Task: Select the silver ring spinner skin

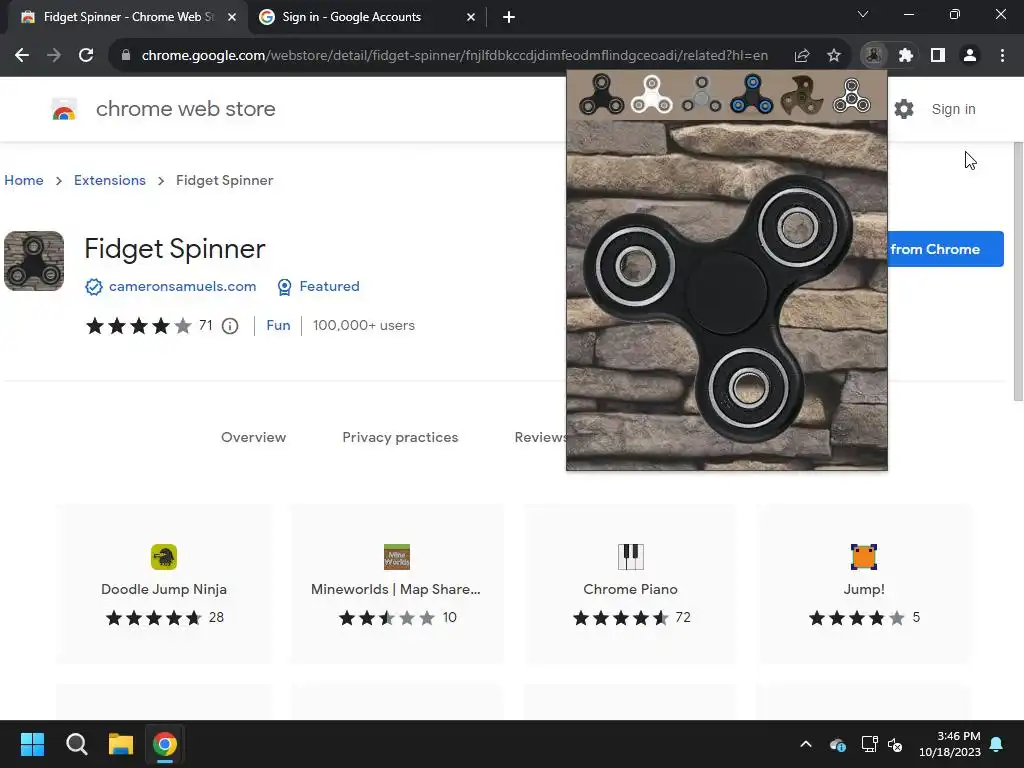Action: [852, 95]
